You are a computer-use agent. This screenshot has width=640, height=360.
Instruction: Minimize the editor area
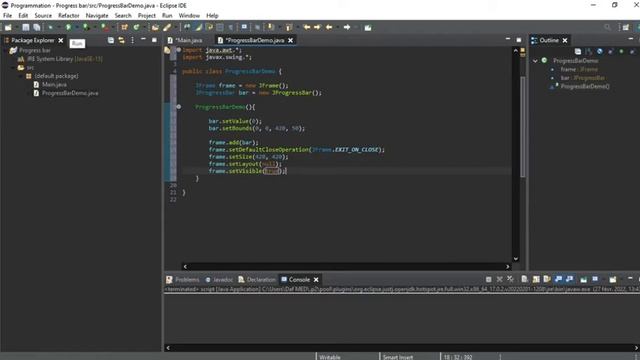pyautogui.click(x=508, y=39)
